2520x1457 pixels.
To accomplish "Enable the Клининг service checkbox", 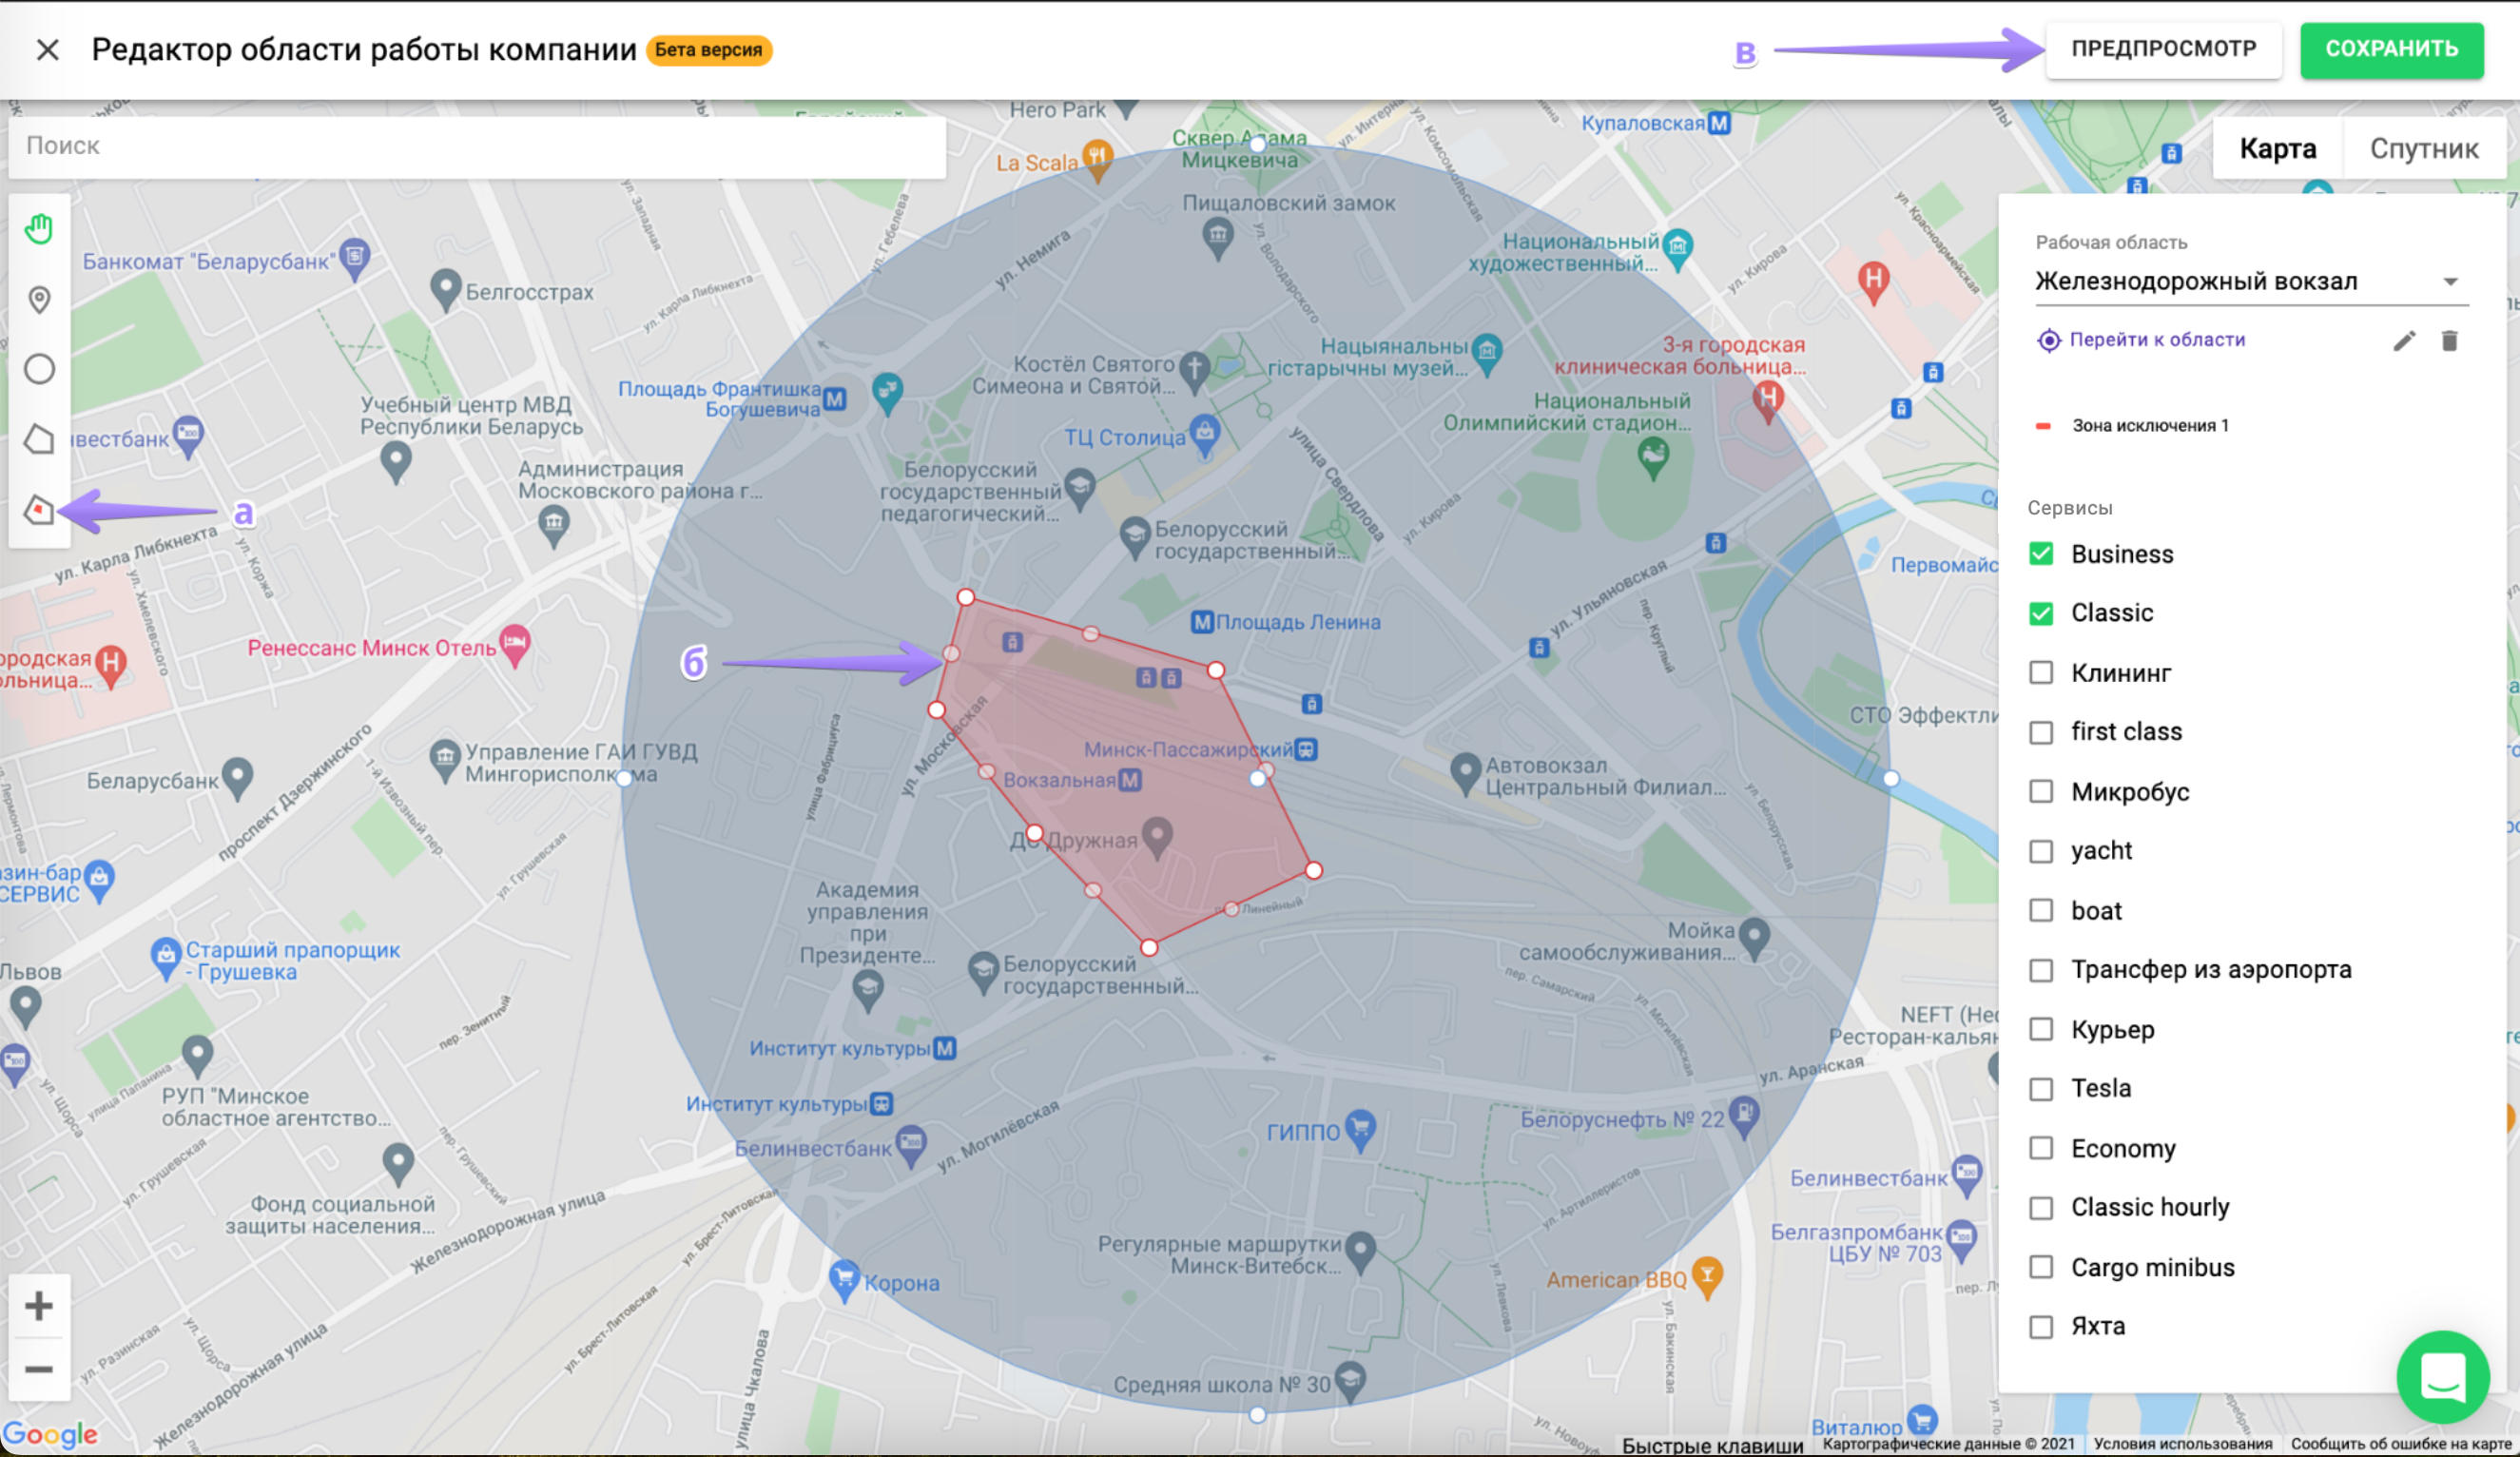I will click(x=2041, y=673).
